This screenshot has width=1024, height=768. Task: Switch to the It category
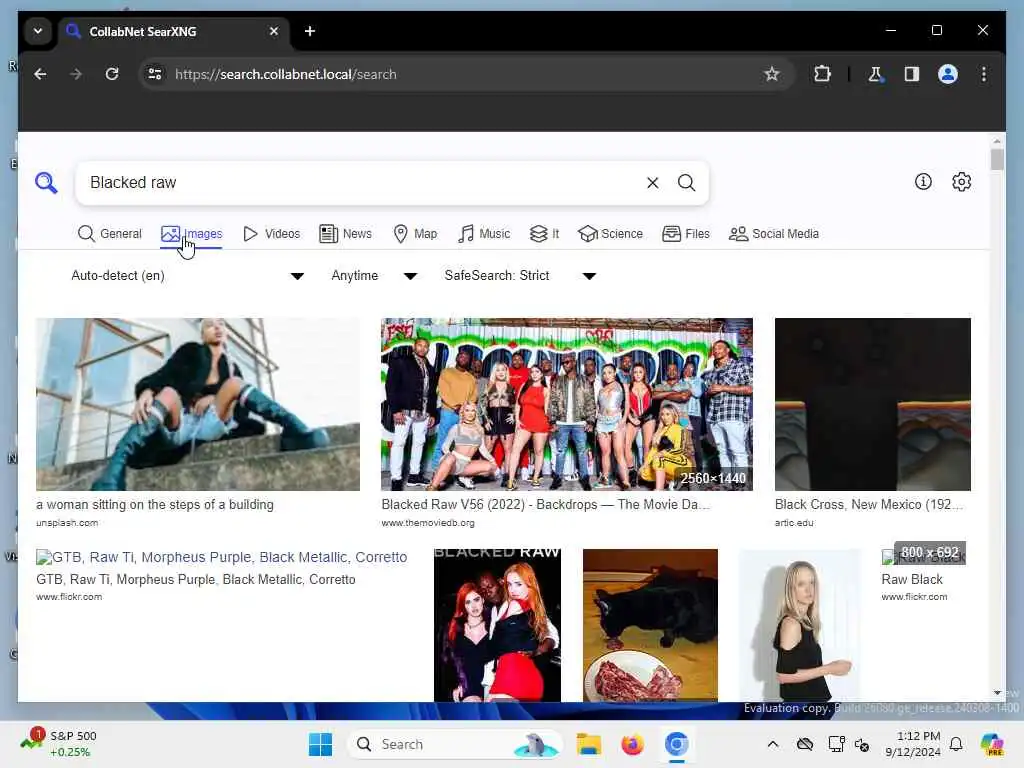[x=544, y=234]
